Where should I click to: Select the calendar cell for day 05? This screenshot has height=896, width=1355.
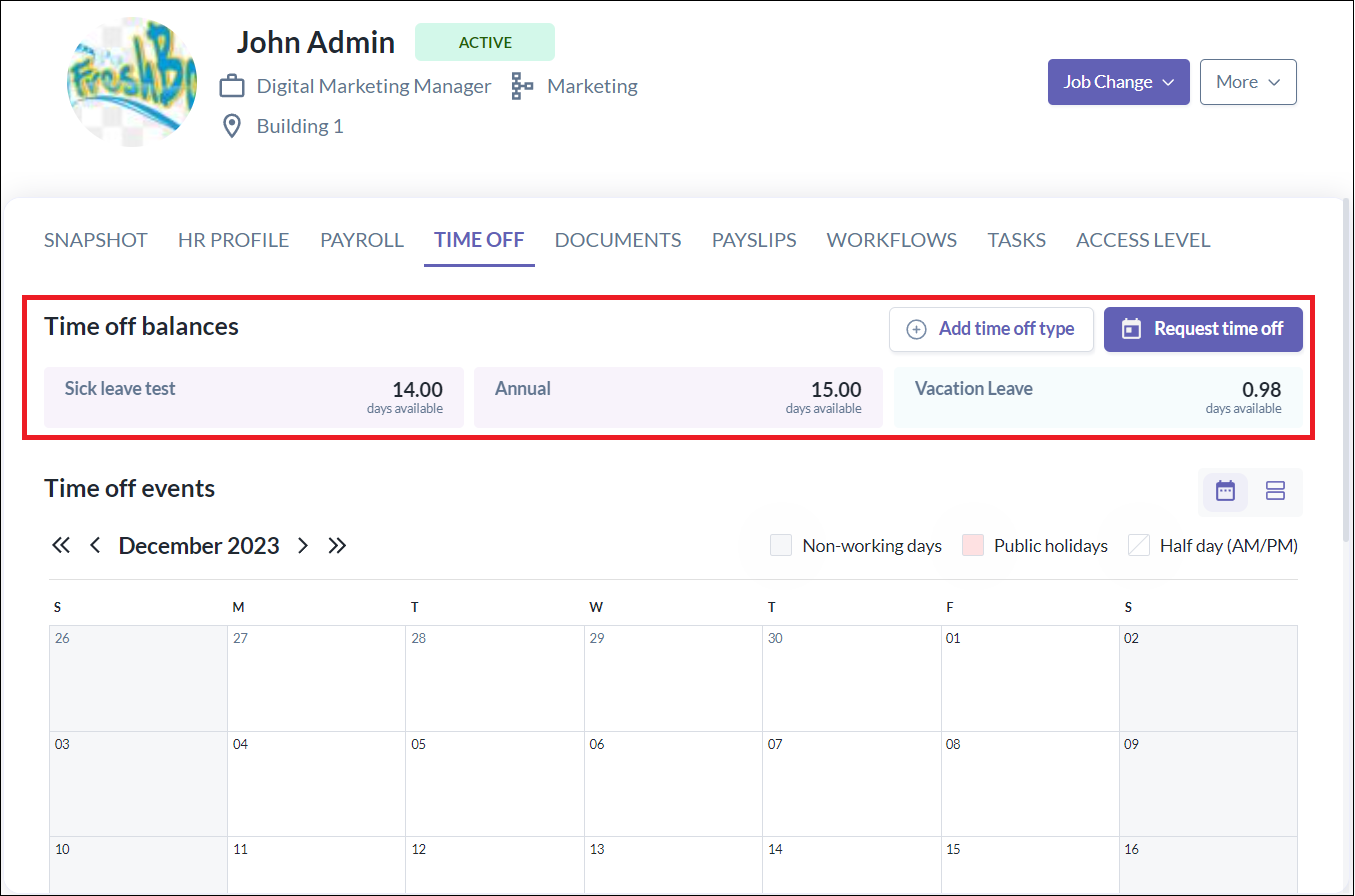pyautogui.click(x=495, y=784)
